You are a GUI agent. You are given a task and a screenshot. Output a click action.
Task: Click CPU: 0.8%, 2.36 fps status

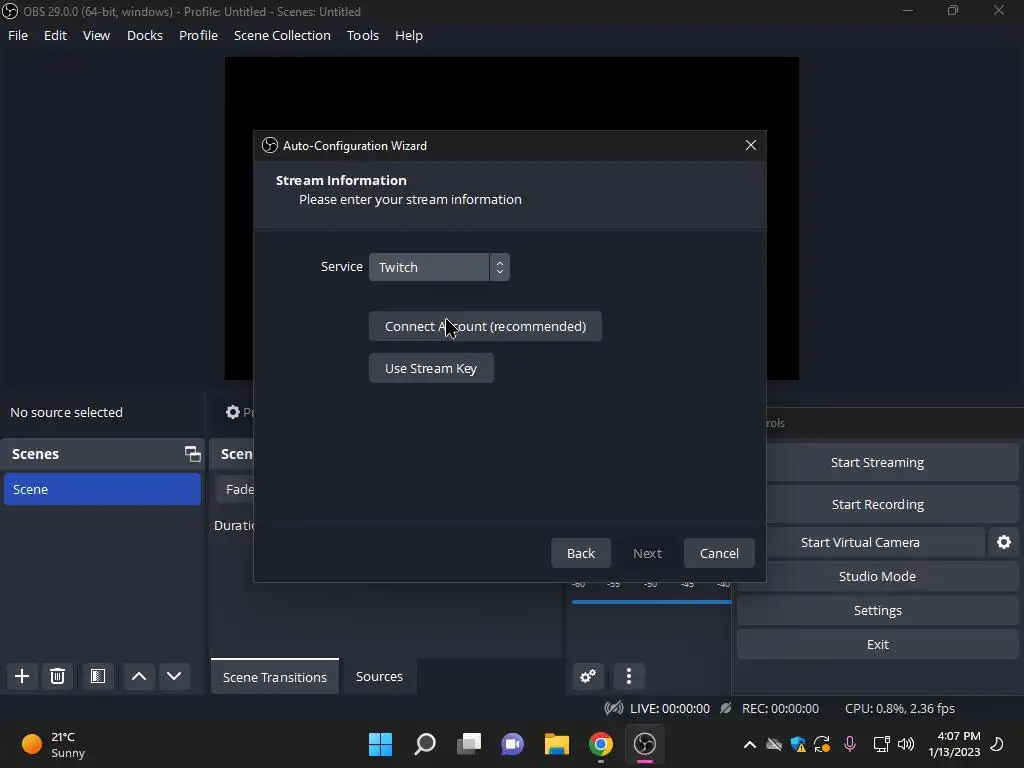point(899,709)
